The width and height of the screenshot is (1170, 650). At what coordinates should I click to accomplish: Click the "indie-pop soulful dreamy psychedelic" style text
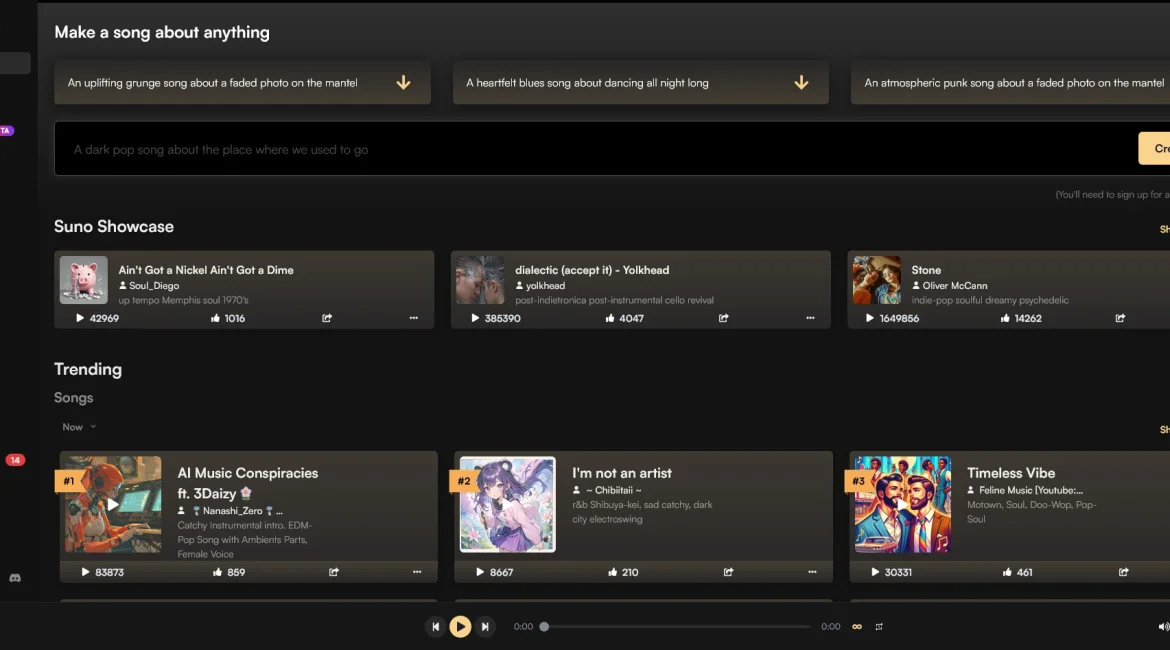tap(990, 300)
